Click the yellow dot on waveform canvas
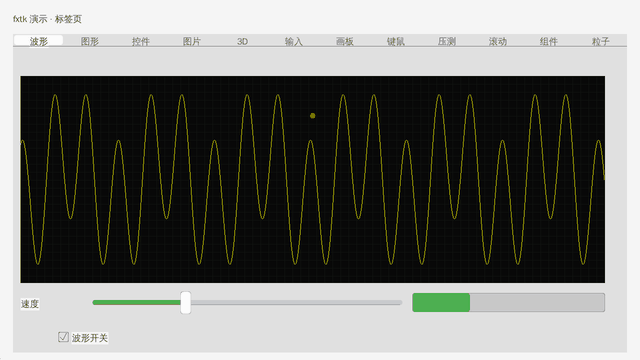 click(313, 116)
